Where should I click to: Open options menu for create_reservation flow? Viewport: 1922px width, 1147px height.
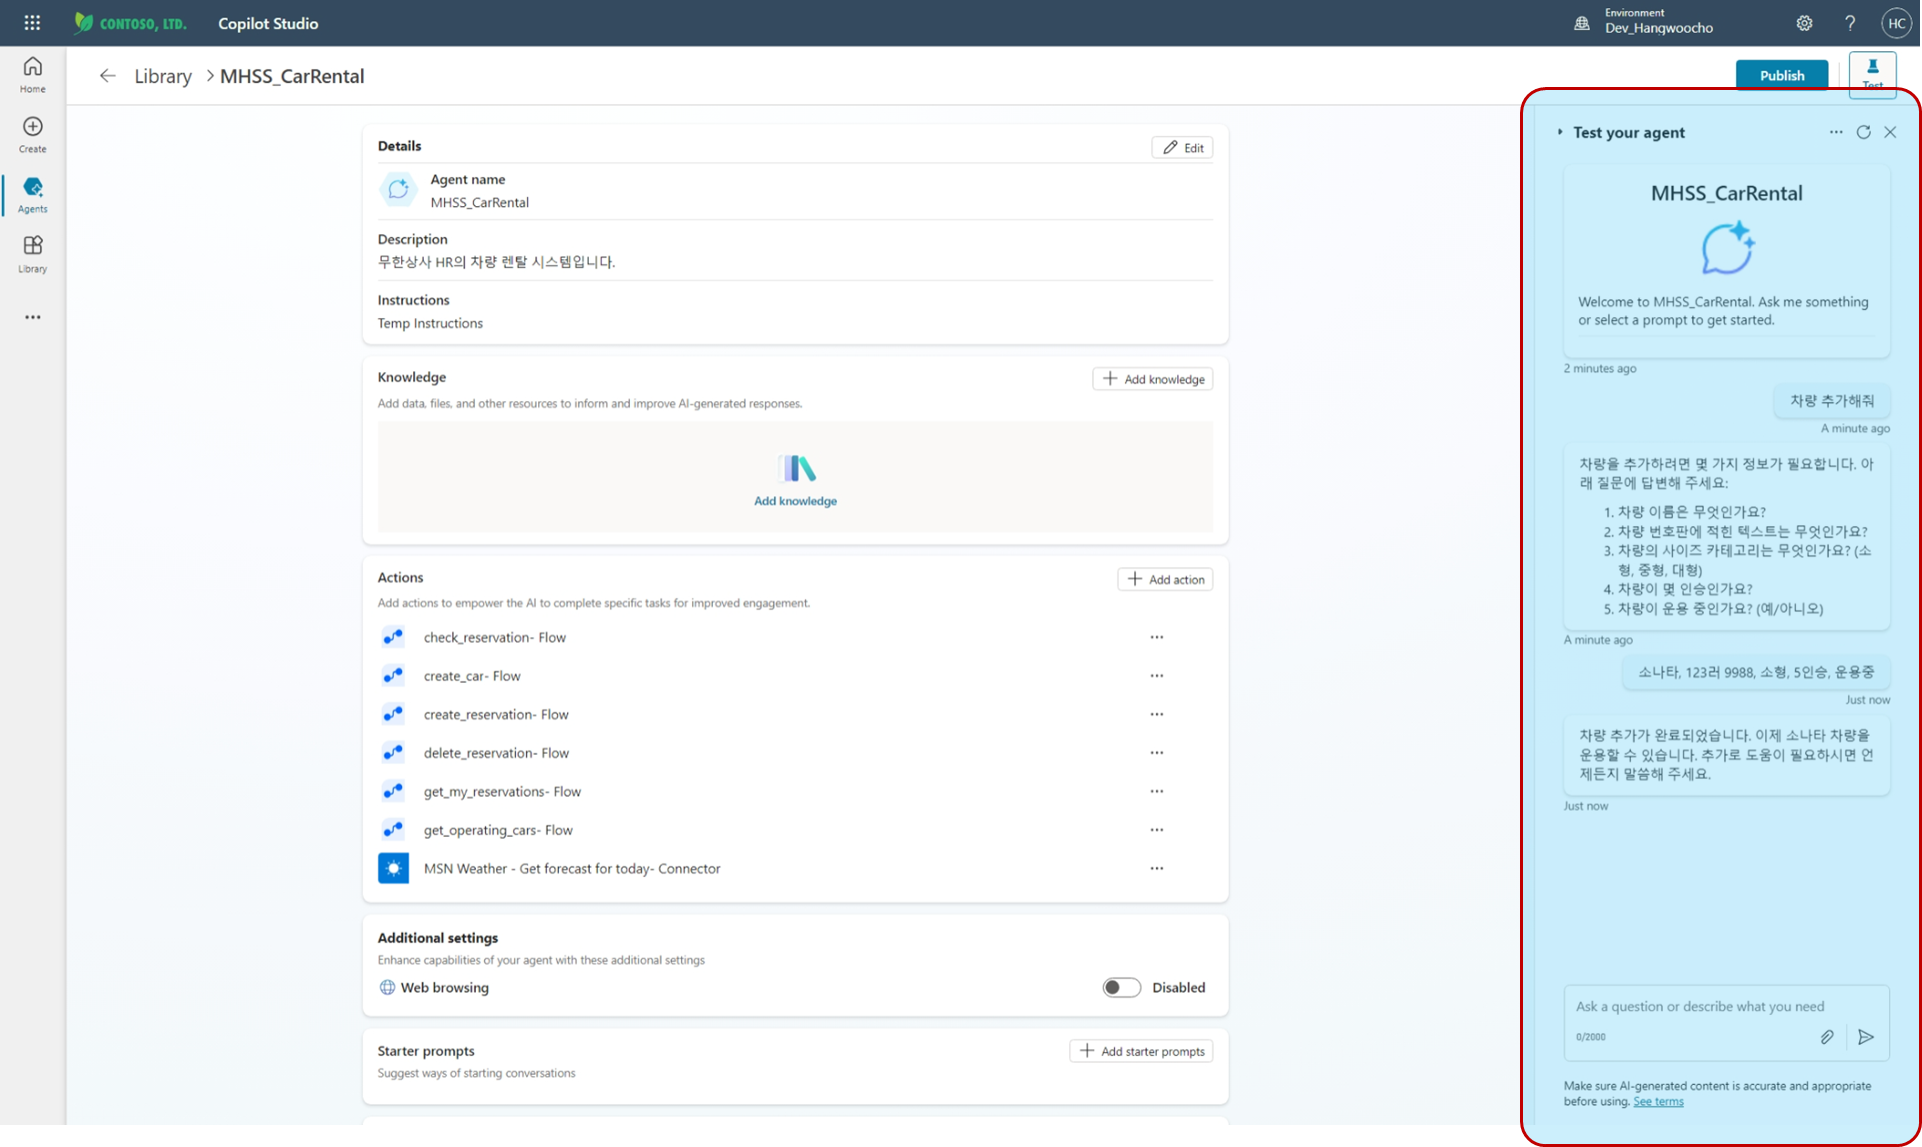click(x=1157, y=714)
